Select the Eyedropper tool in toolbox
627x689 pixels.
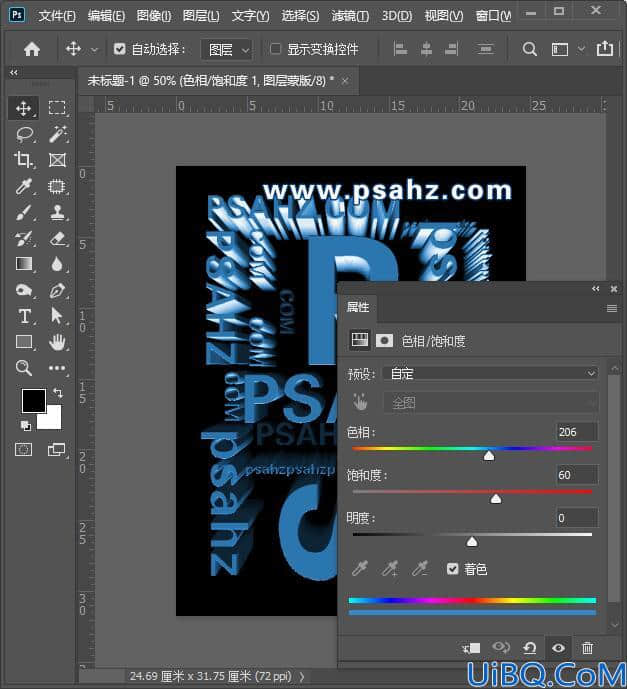pyautogui.click(x=24, y=186)
